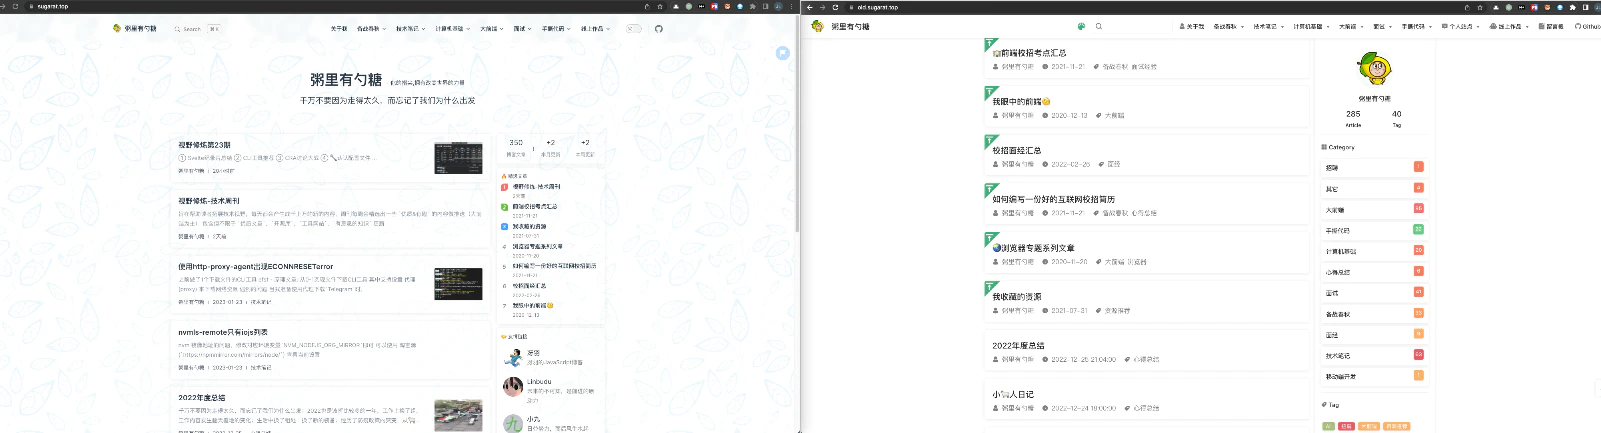Open 如何编写一份好的互联网校招简历 in right window

coord(1053,199)
